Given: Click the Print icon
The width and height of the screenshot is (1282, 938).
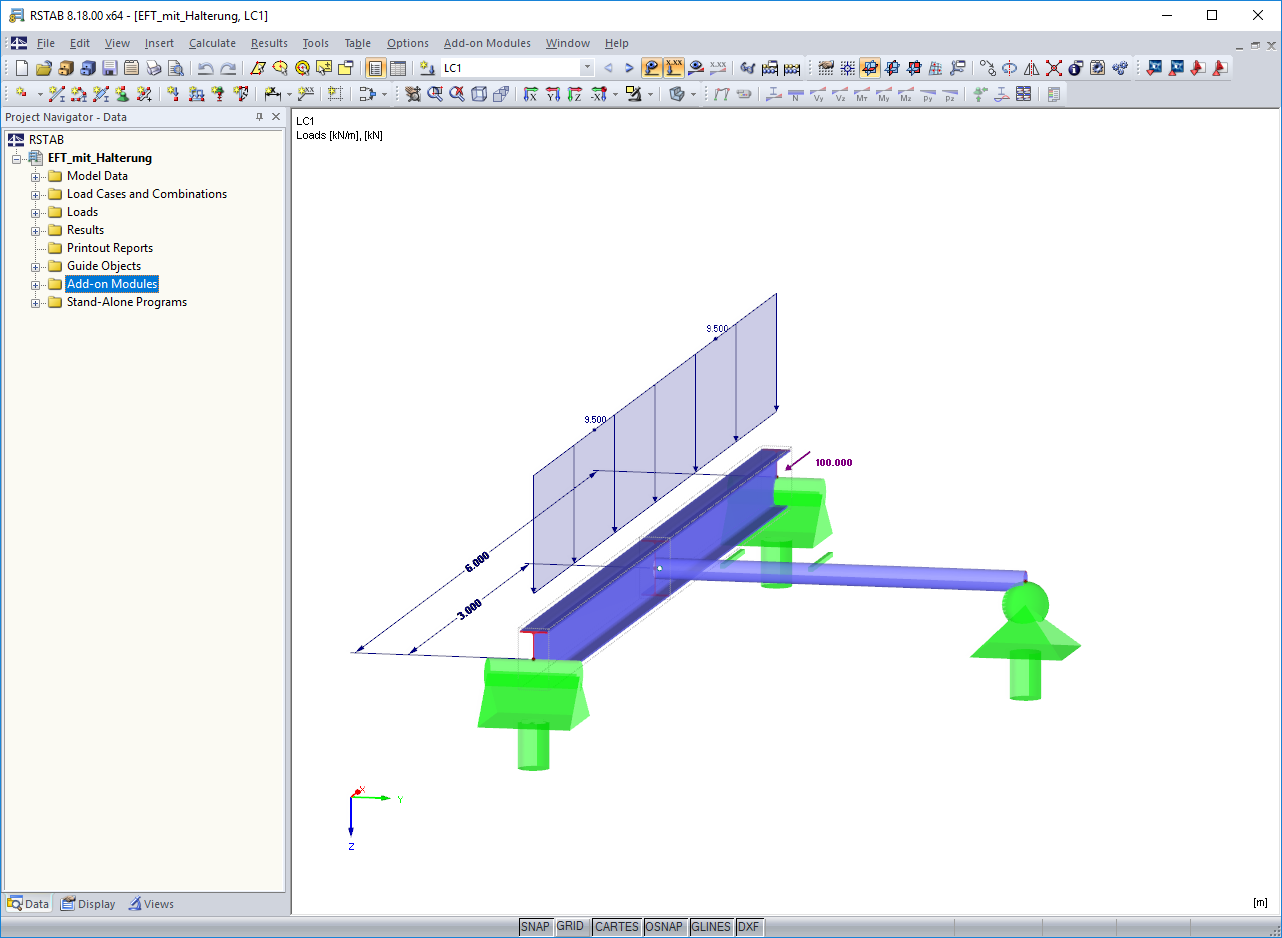Looking at the screenshot, I should pyautogui.click(x=153, y=68).
